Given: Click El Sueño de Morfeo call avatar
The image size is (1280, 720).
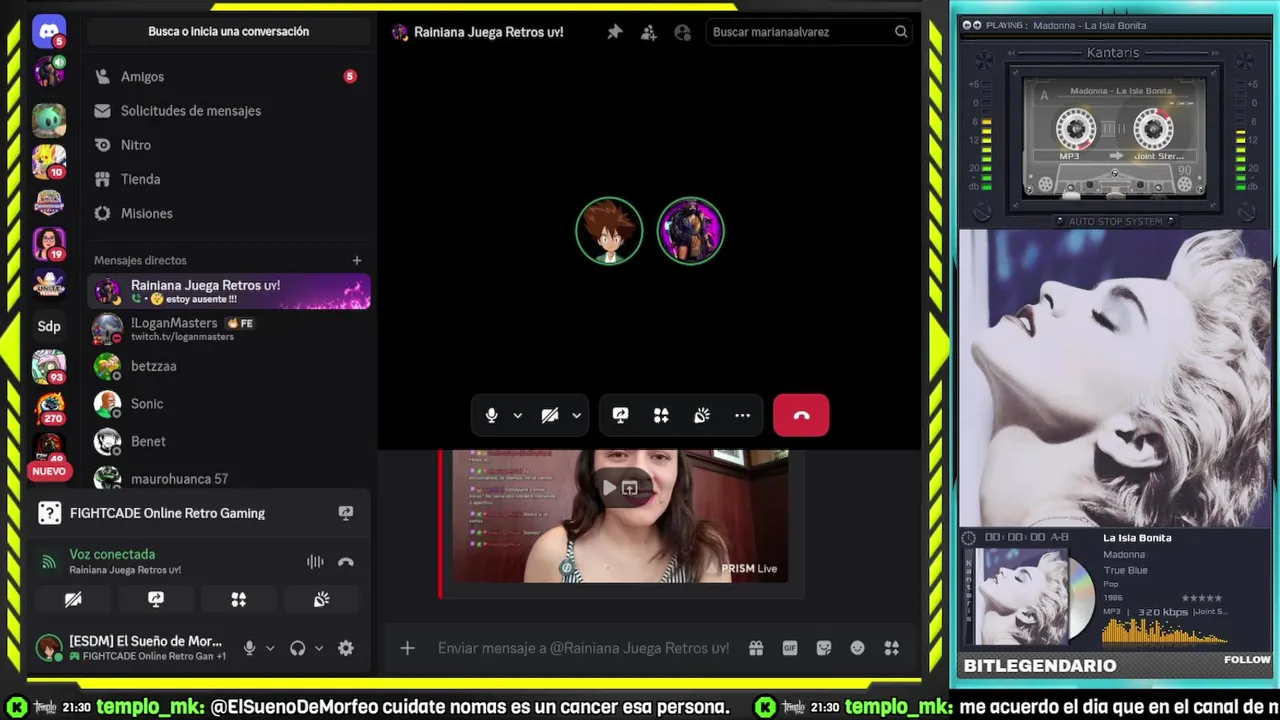Looking at the screenshot, I should [x=609, y=231].
